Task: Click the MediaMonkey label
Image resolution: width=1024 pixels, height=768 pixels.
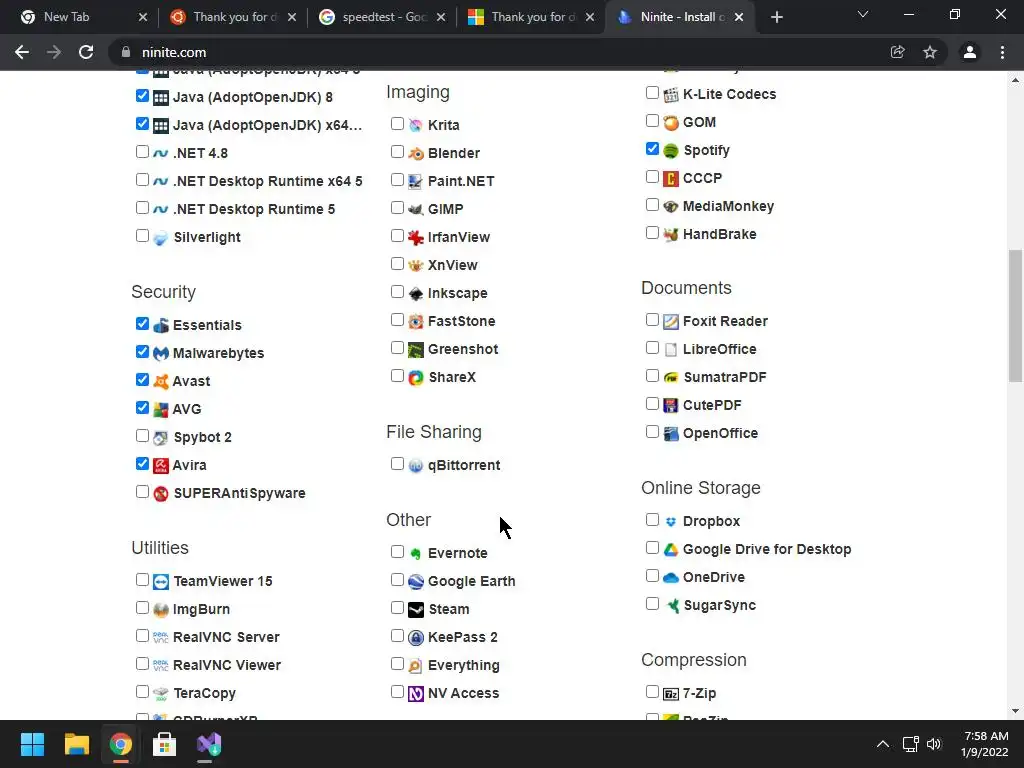Action: point(728,206)
